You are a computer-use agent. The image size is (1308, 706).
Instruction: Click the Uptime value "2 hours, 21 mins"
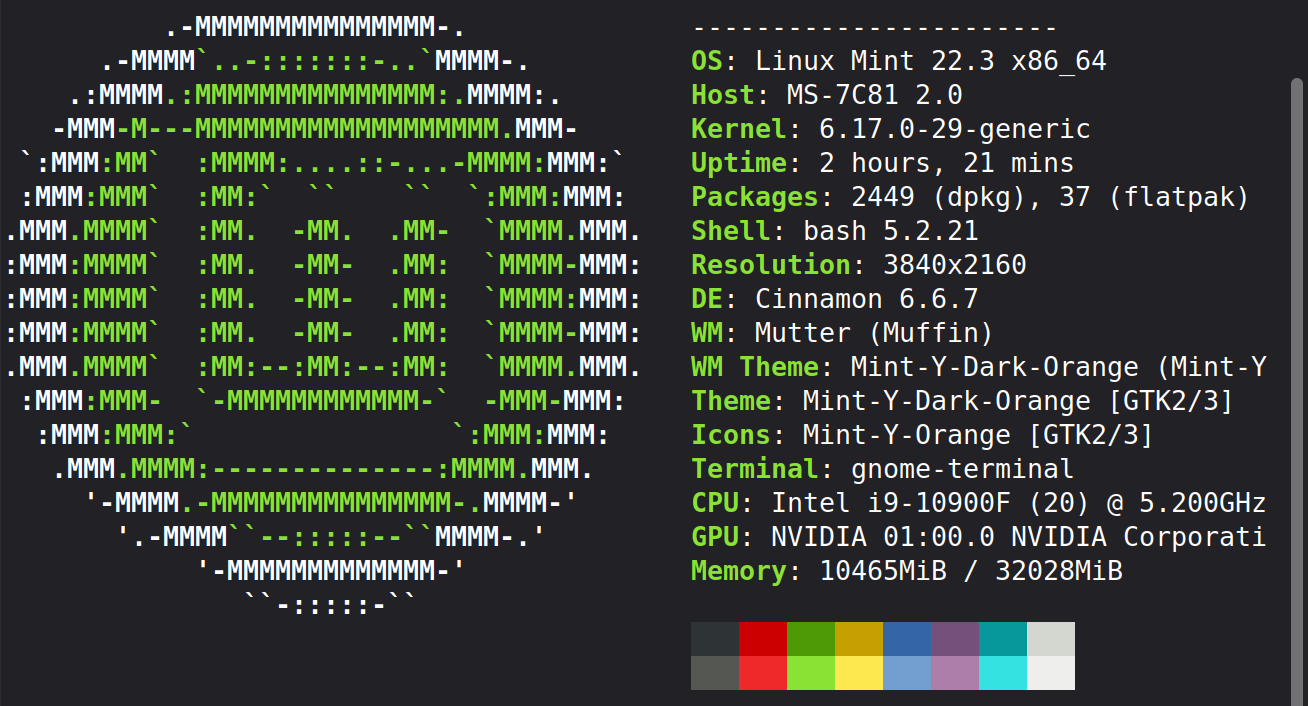(x=947, y=164)
